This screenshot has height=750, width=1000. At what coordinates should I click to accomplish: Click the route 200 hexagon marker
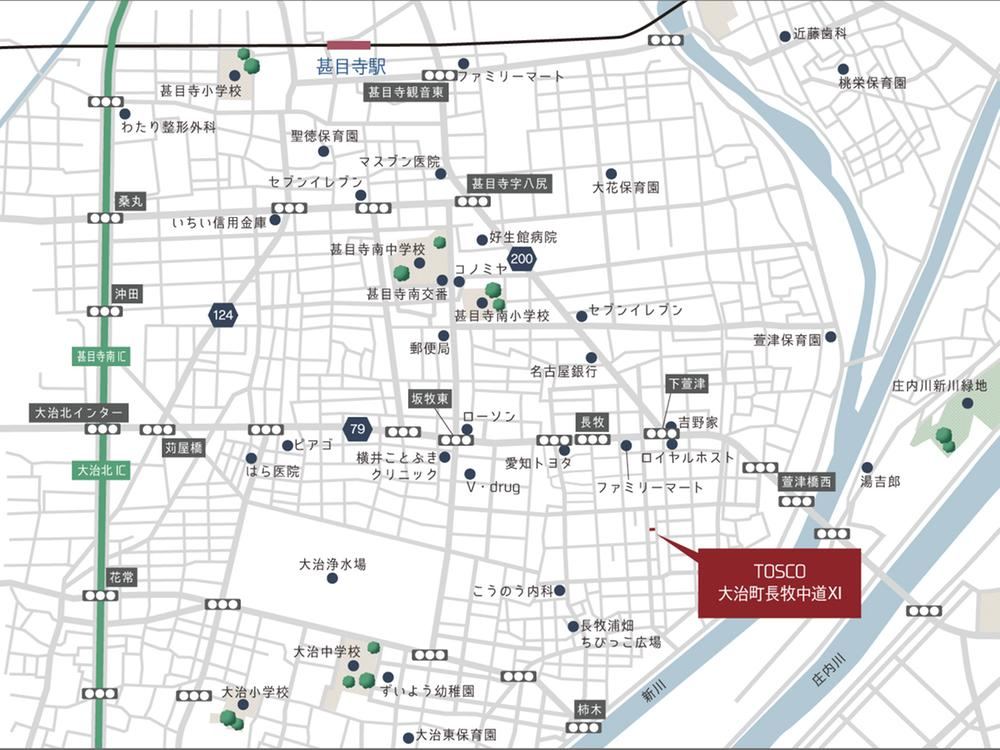522,259
